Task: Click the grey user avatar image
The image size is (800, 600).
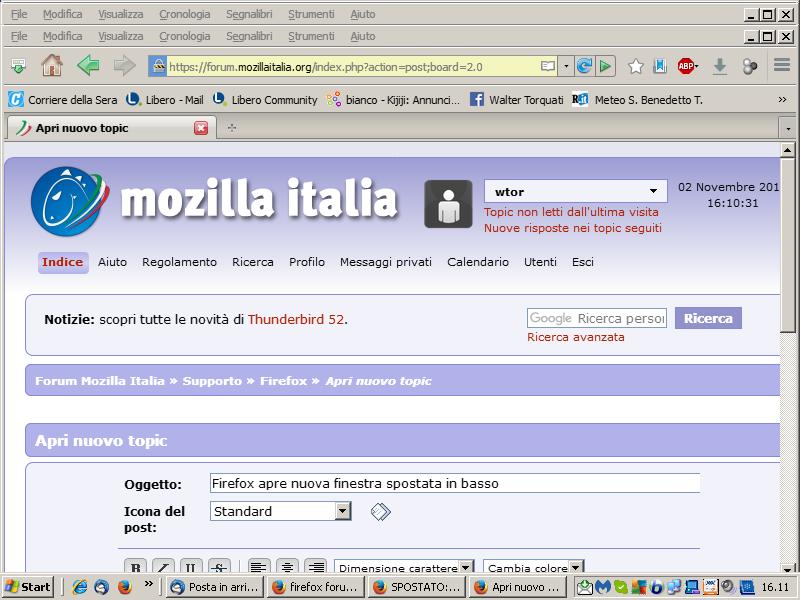Action: 448,204
